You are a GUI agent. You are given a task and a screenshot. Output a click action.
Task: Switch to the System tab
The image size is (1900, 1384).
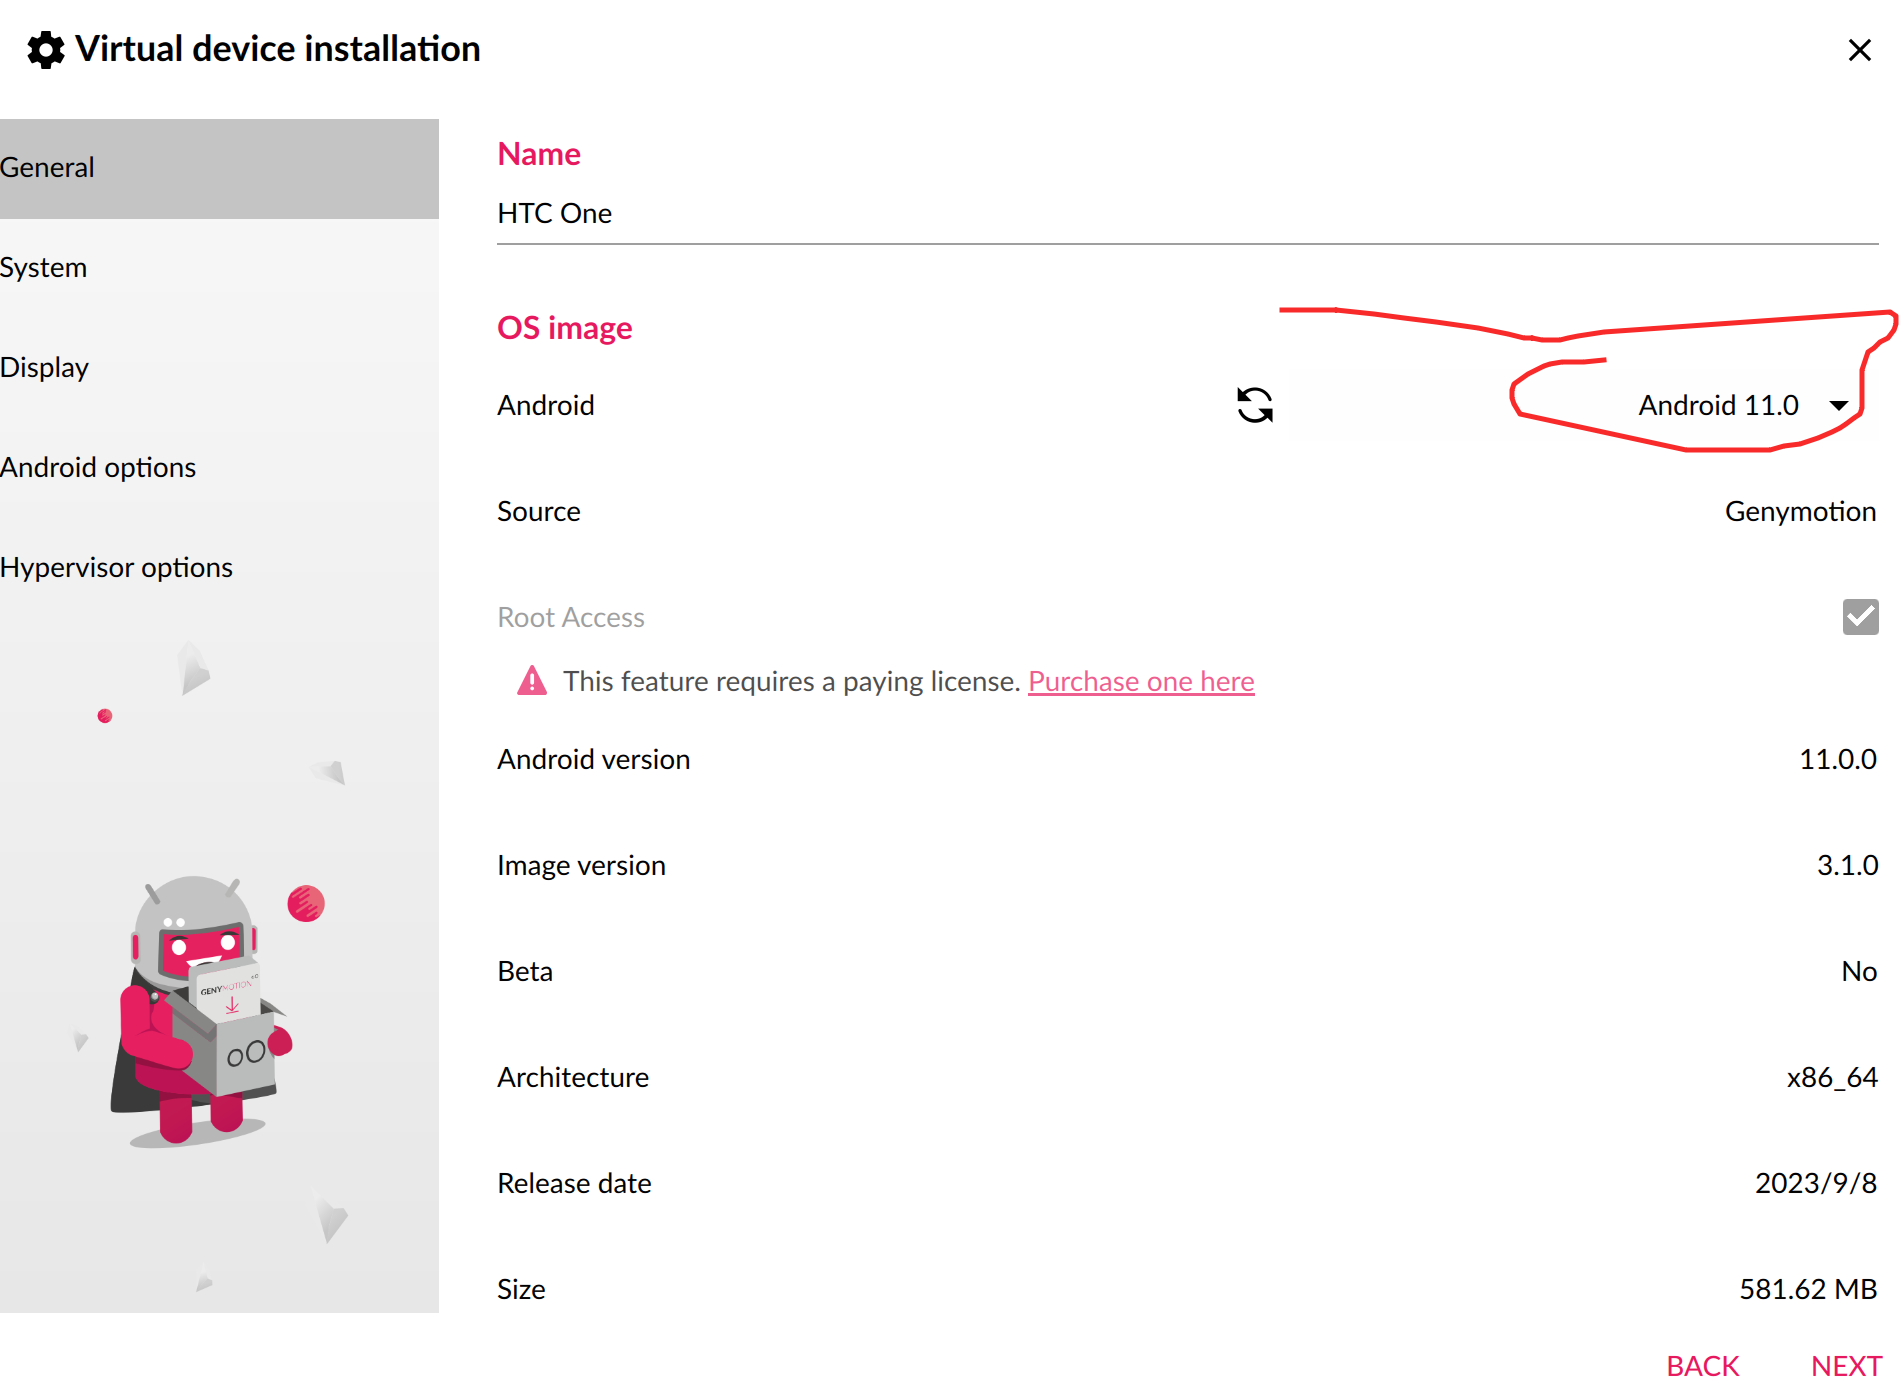[x=219, y=268]
